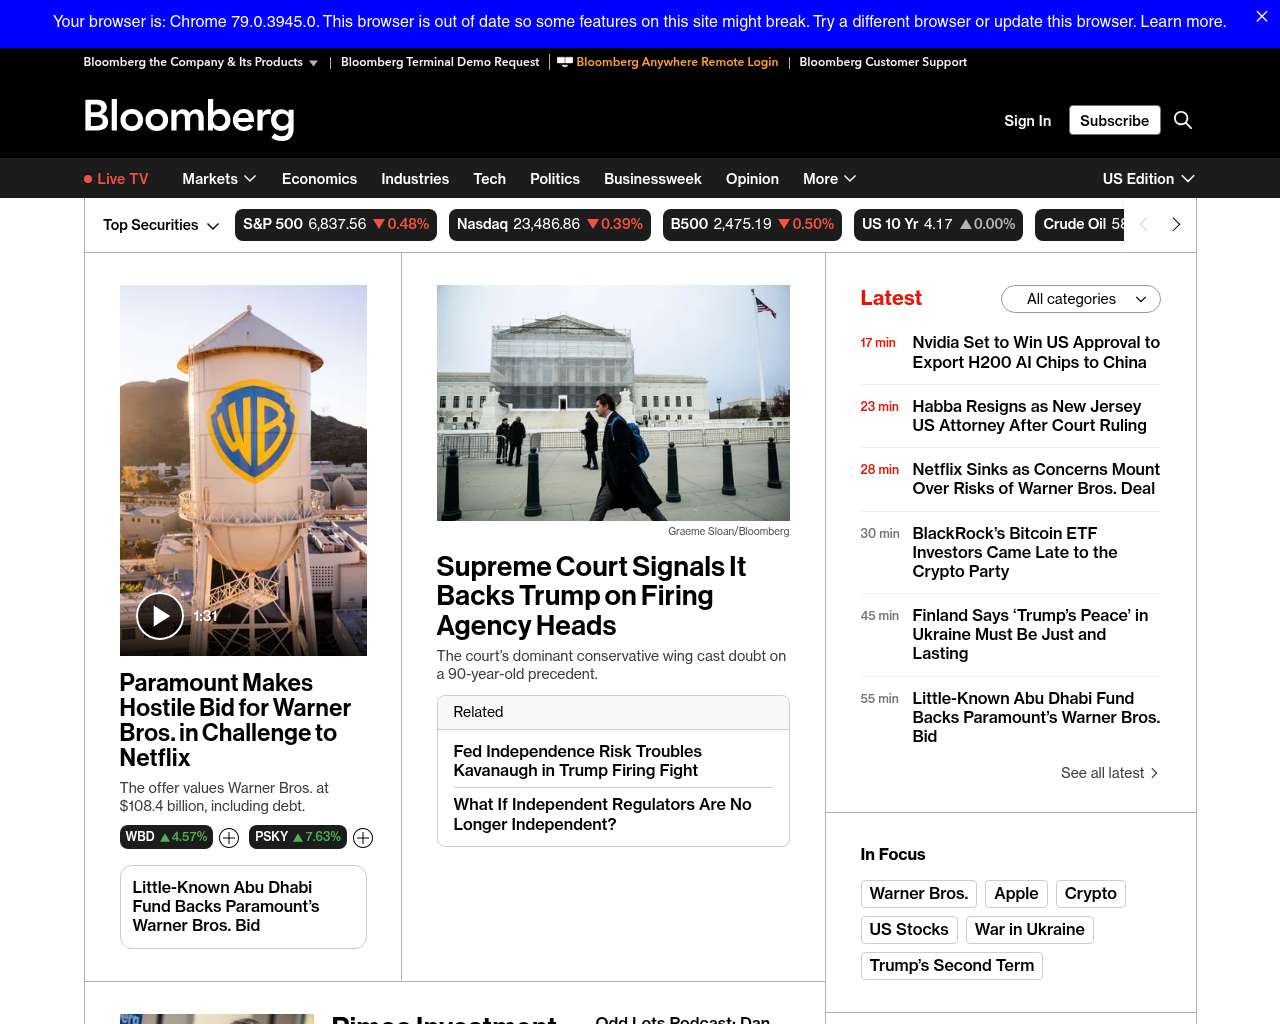Follow the Learn more link in banner

1183,21
